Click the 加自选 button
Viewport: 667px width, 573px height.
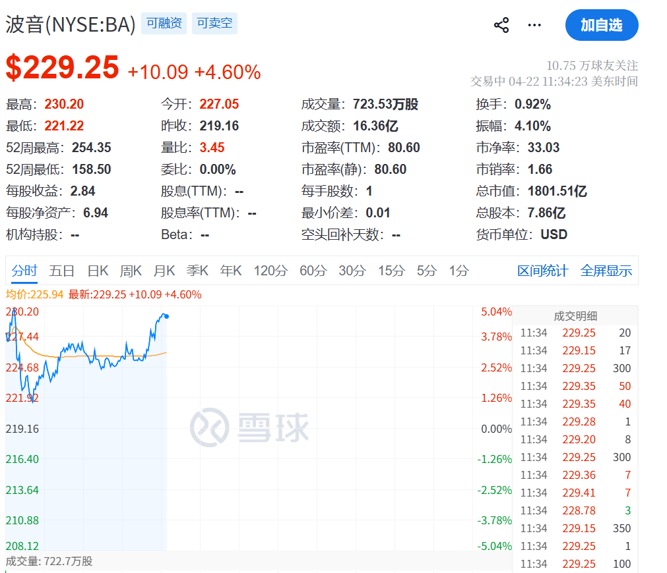click(601, 25)
